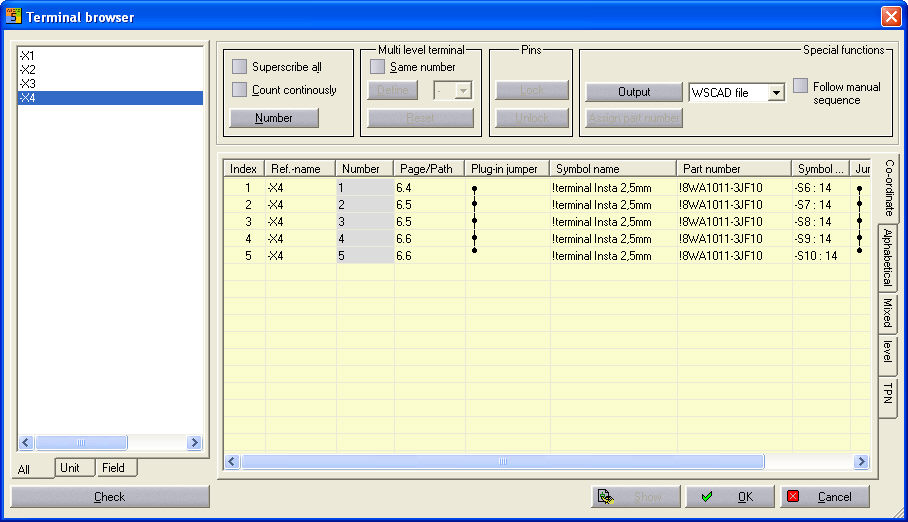
Task: Click the Page/Path column header
Action: [x=429, y=169]
